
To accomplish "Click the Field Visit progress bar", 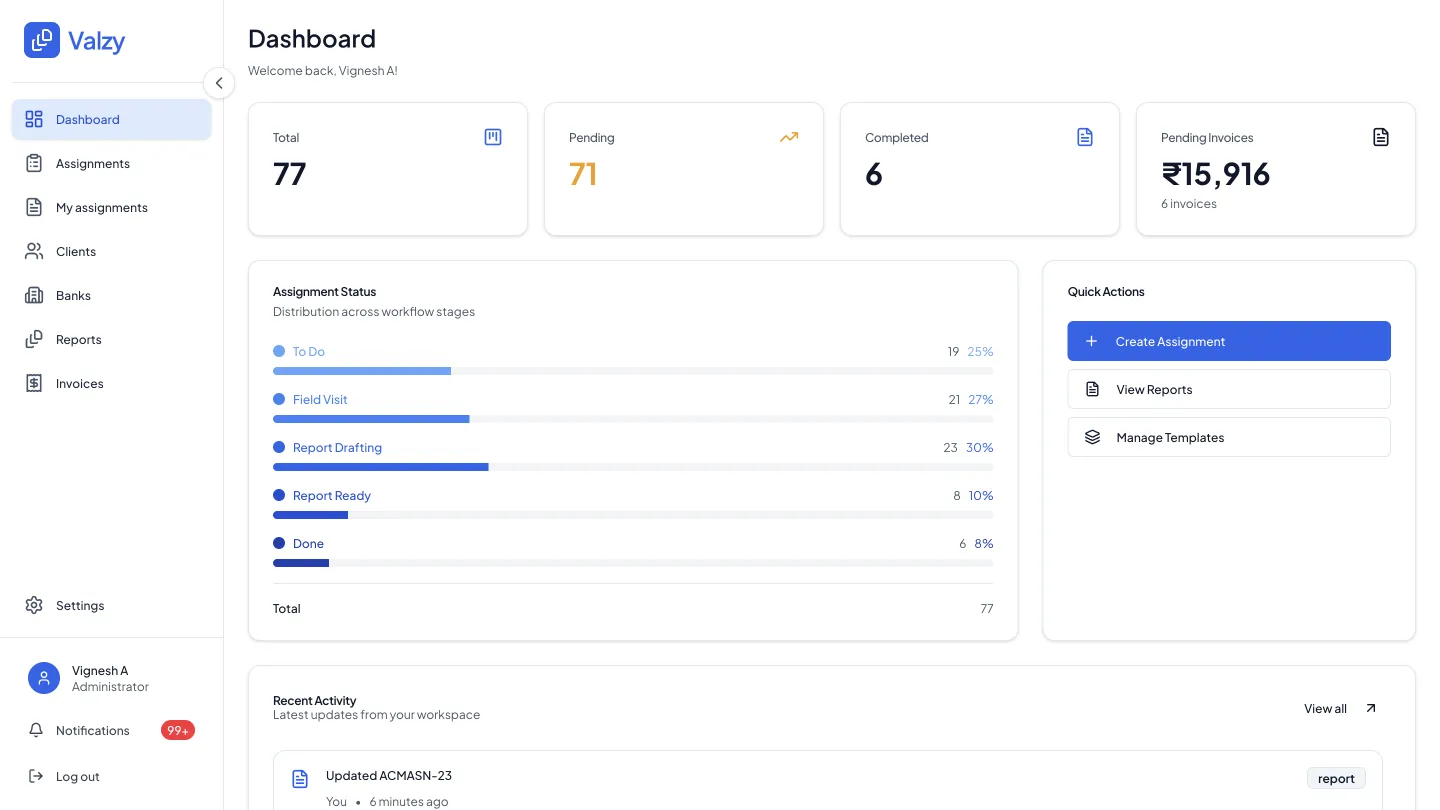I will (x=633, y=419).
